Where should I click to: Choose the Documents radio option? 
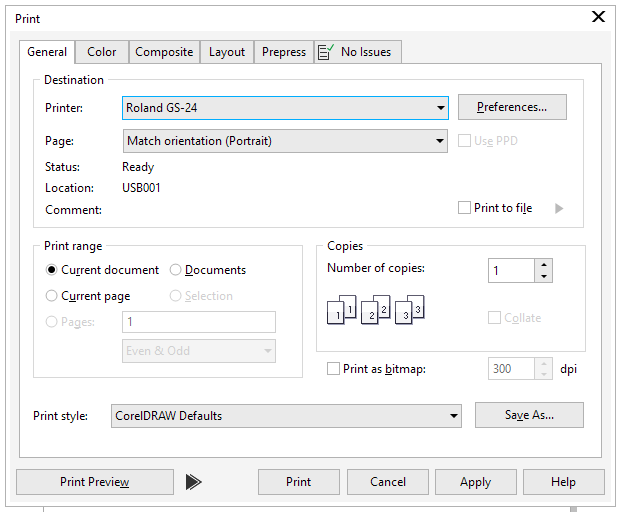176,270
